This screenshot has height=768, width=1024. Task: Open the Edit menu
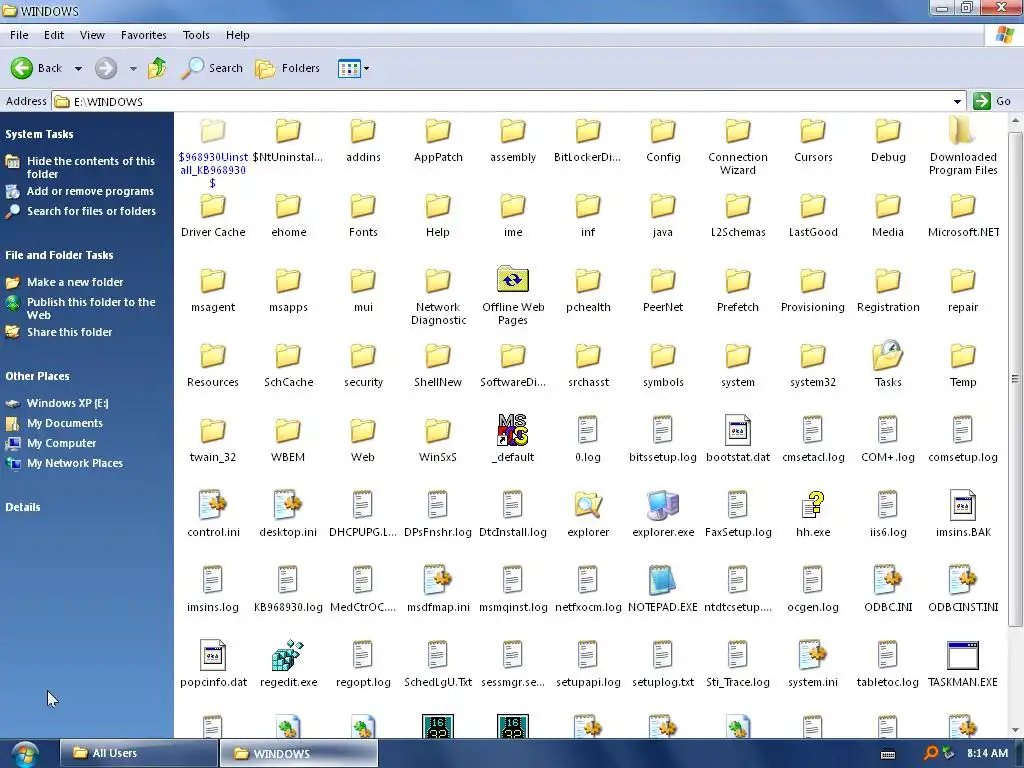54,35
